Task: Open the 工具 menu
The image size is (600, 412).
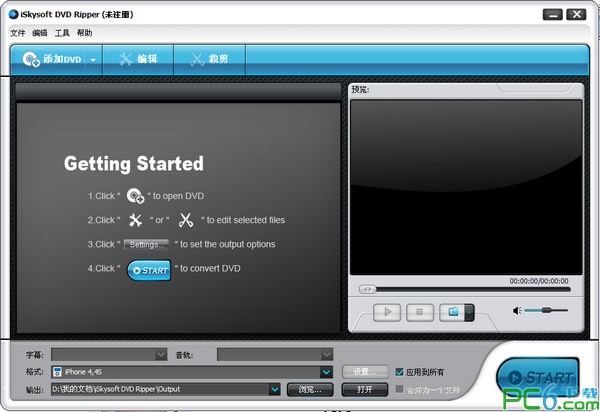Action: point(62,33)
